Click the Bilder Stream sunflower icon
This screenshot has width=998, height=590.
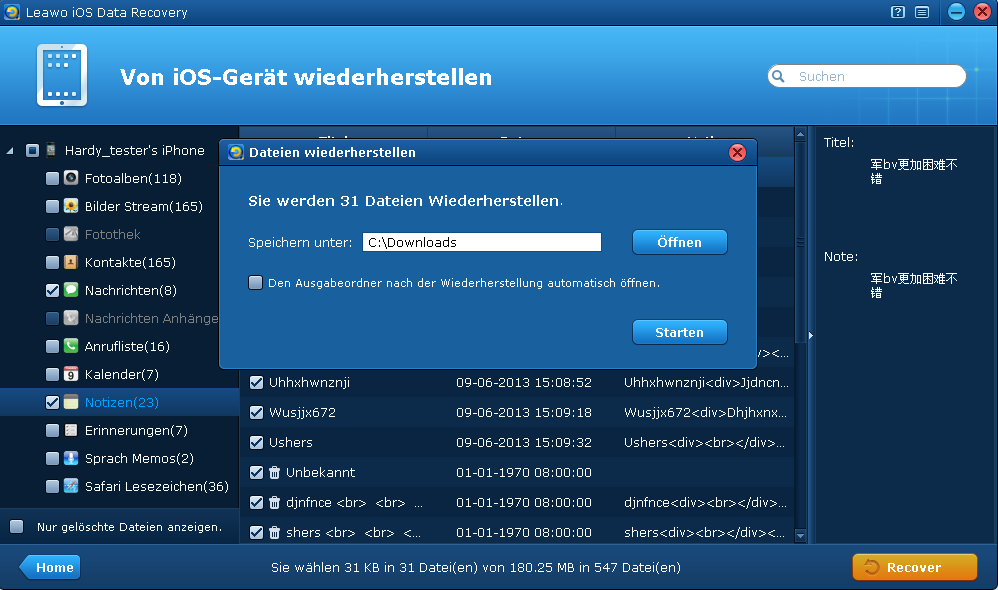pyautogui.click(x=71, y=206)
